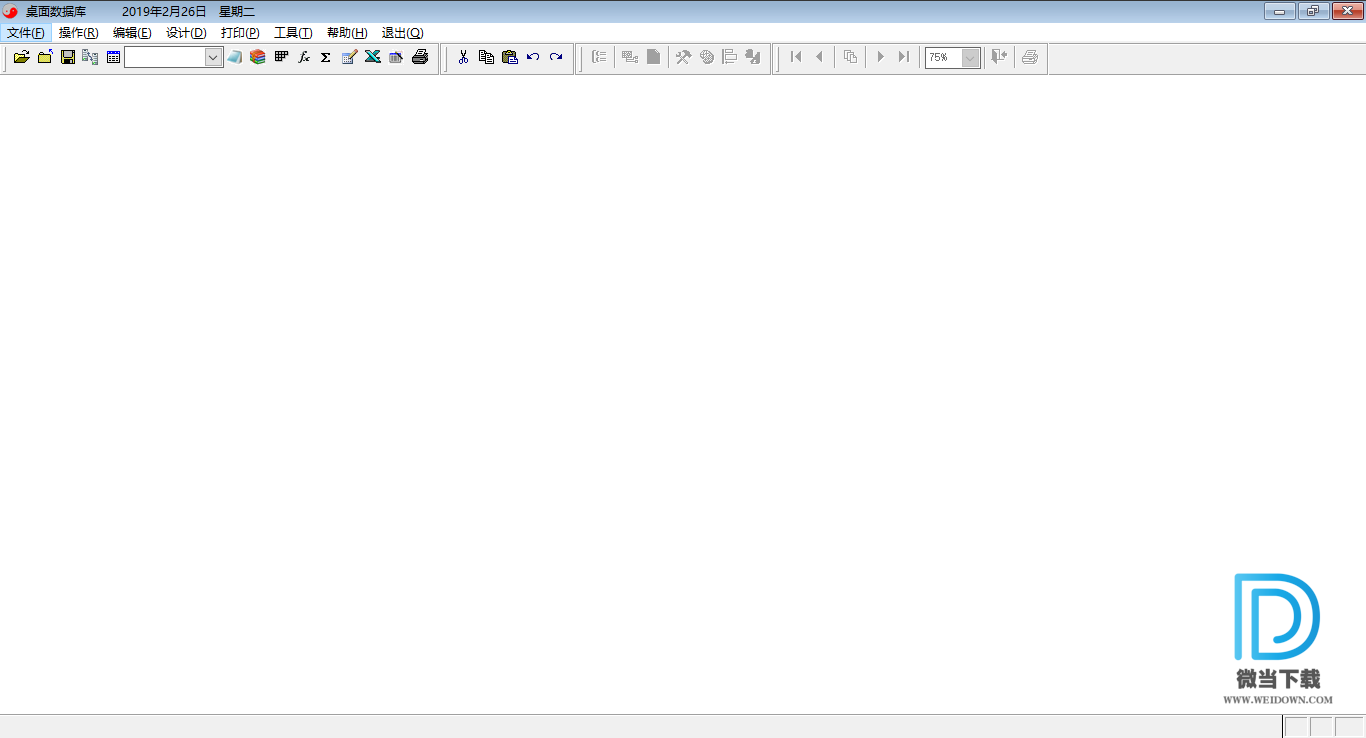Click the icon between the Excel and printer icons
The height and width of the screenshot is (738, 1366).
click(396, 57)
